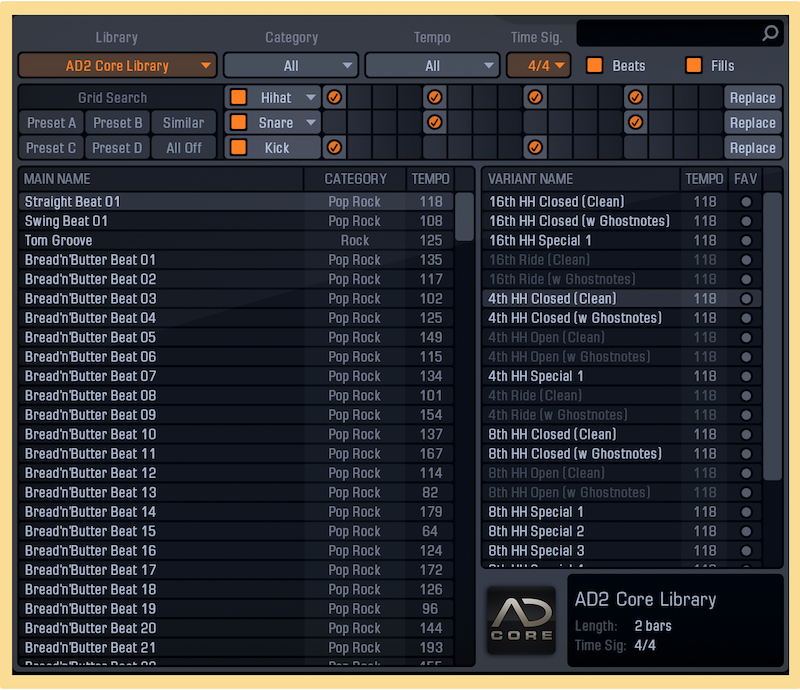Sort by VARIANT NAME column header
The height and width of the screenshot is (690, 800).
581,179
